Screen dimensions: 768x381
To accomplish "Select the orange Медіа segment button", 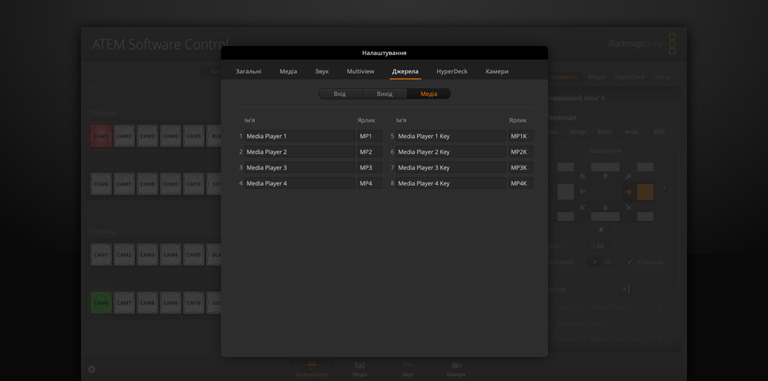I will coord(429,94).
